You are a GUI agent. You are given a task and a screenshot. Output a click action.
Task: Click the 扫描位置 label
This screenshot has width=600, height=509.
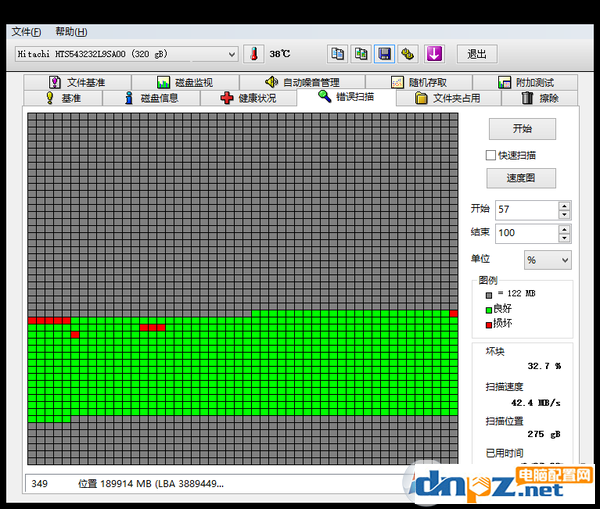[x=504, y=421]
